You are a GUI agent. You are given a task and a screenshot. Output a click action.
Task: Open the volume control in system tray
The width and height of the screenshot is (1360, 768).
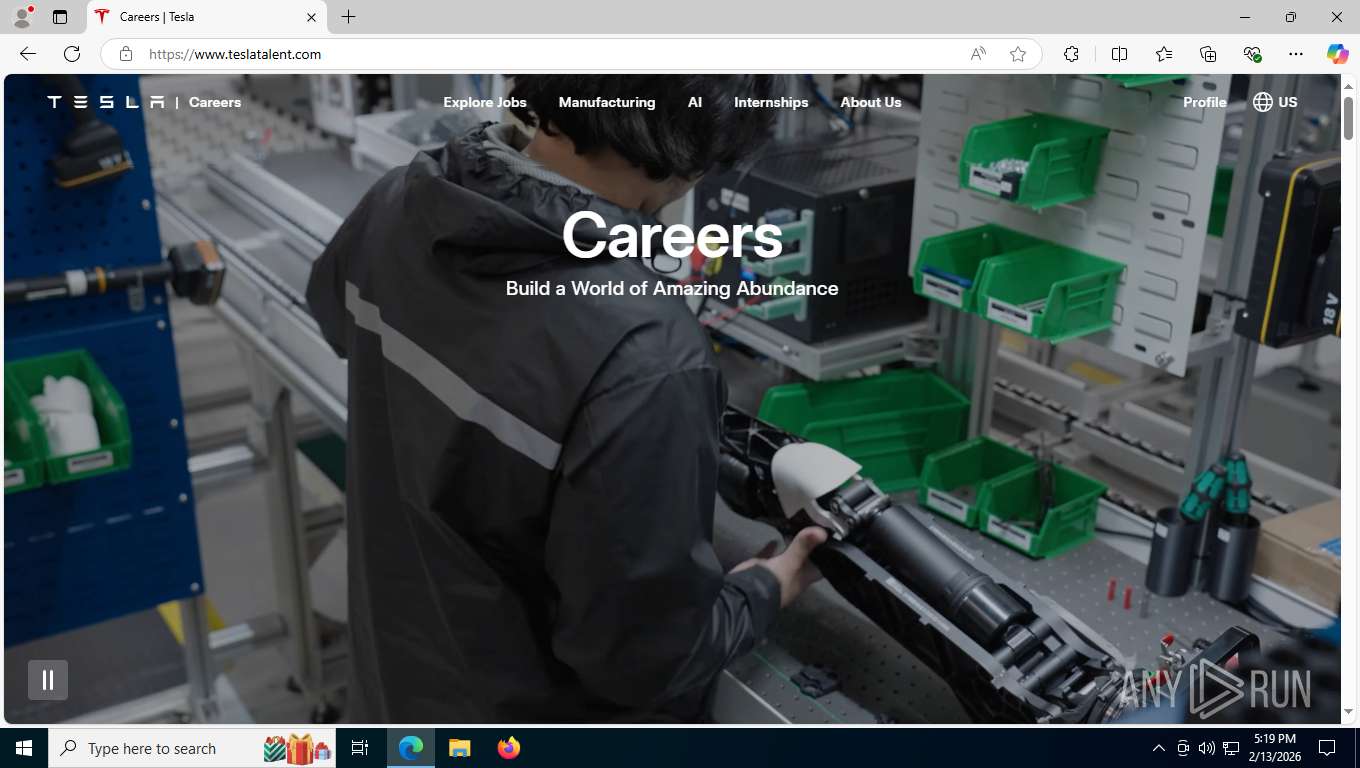coord(1207,748)
